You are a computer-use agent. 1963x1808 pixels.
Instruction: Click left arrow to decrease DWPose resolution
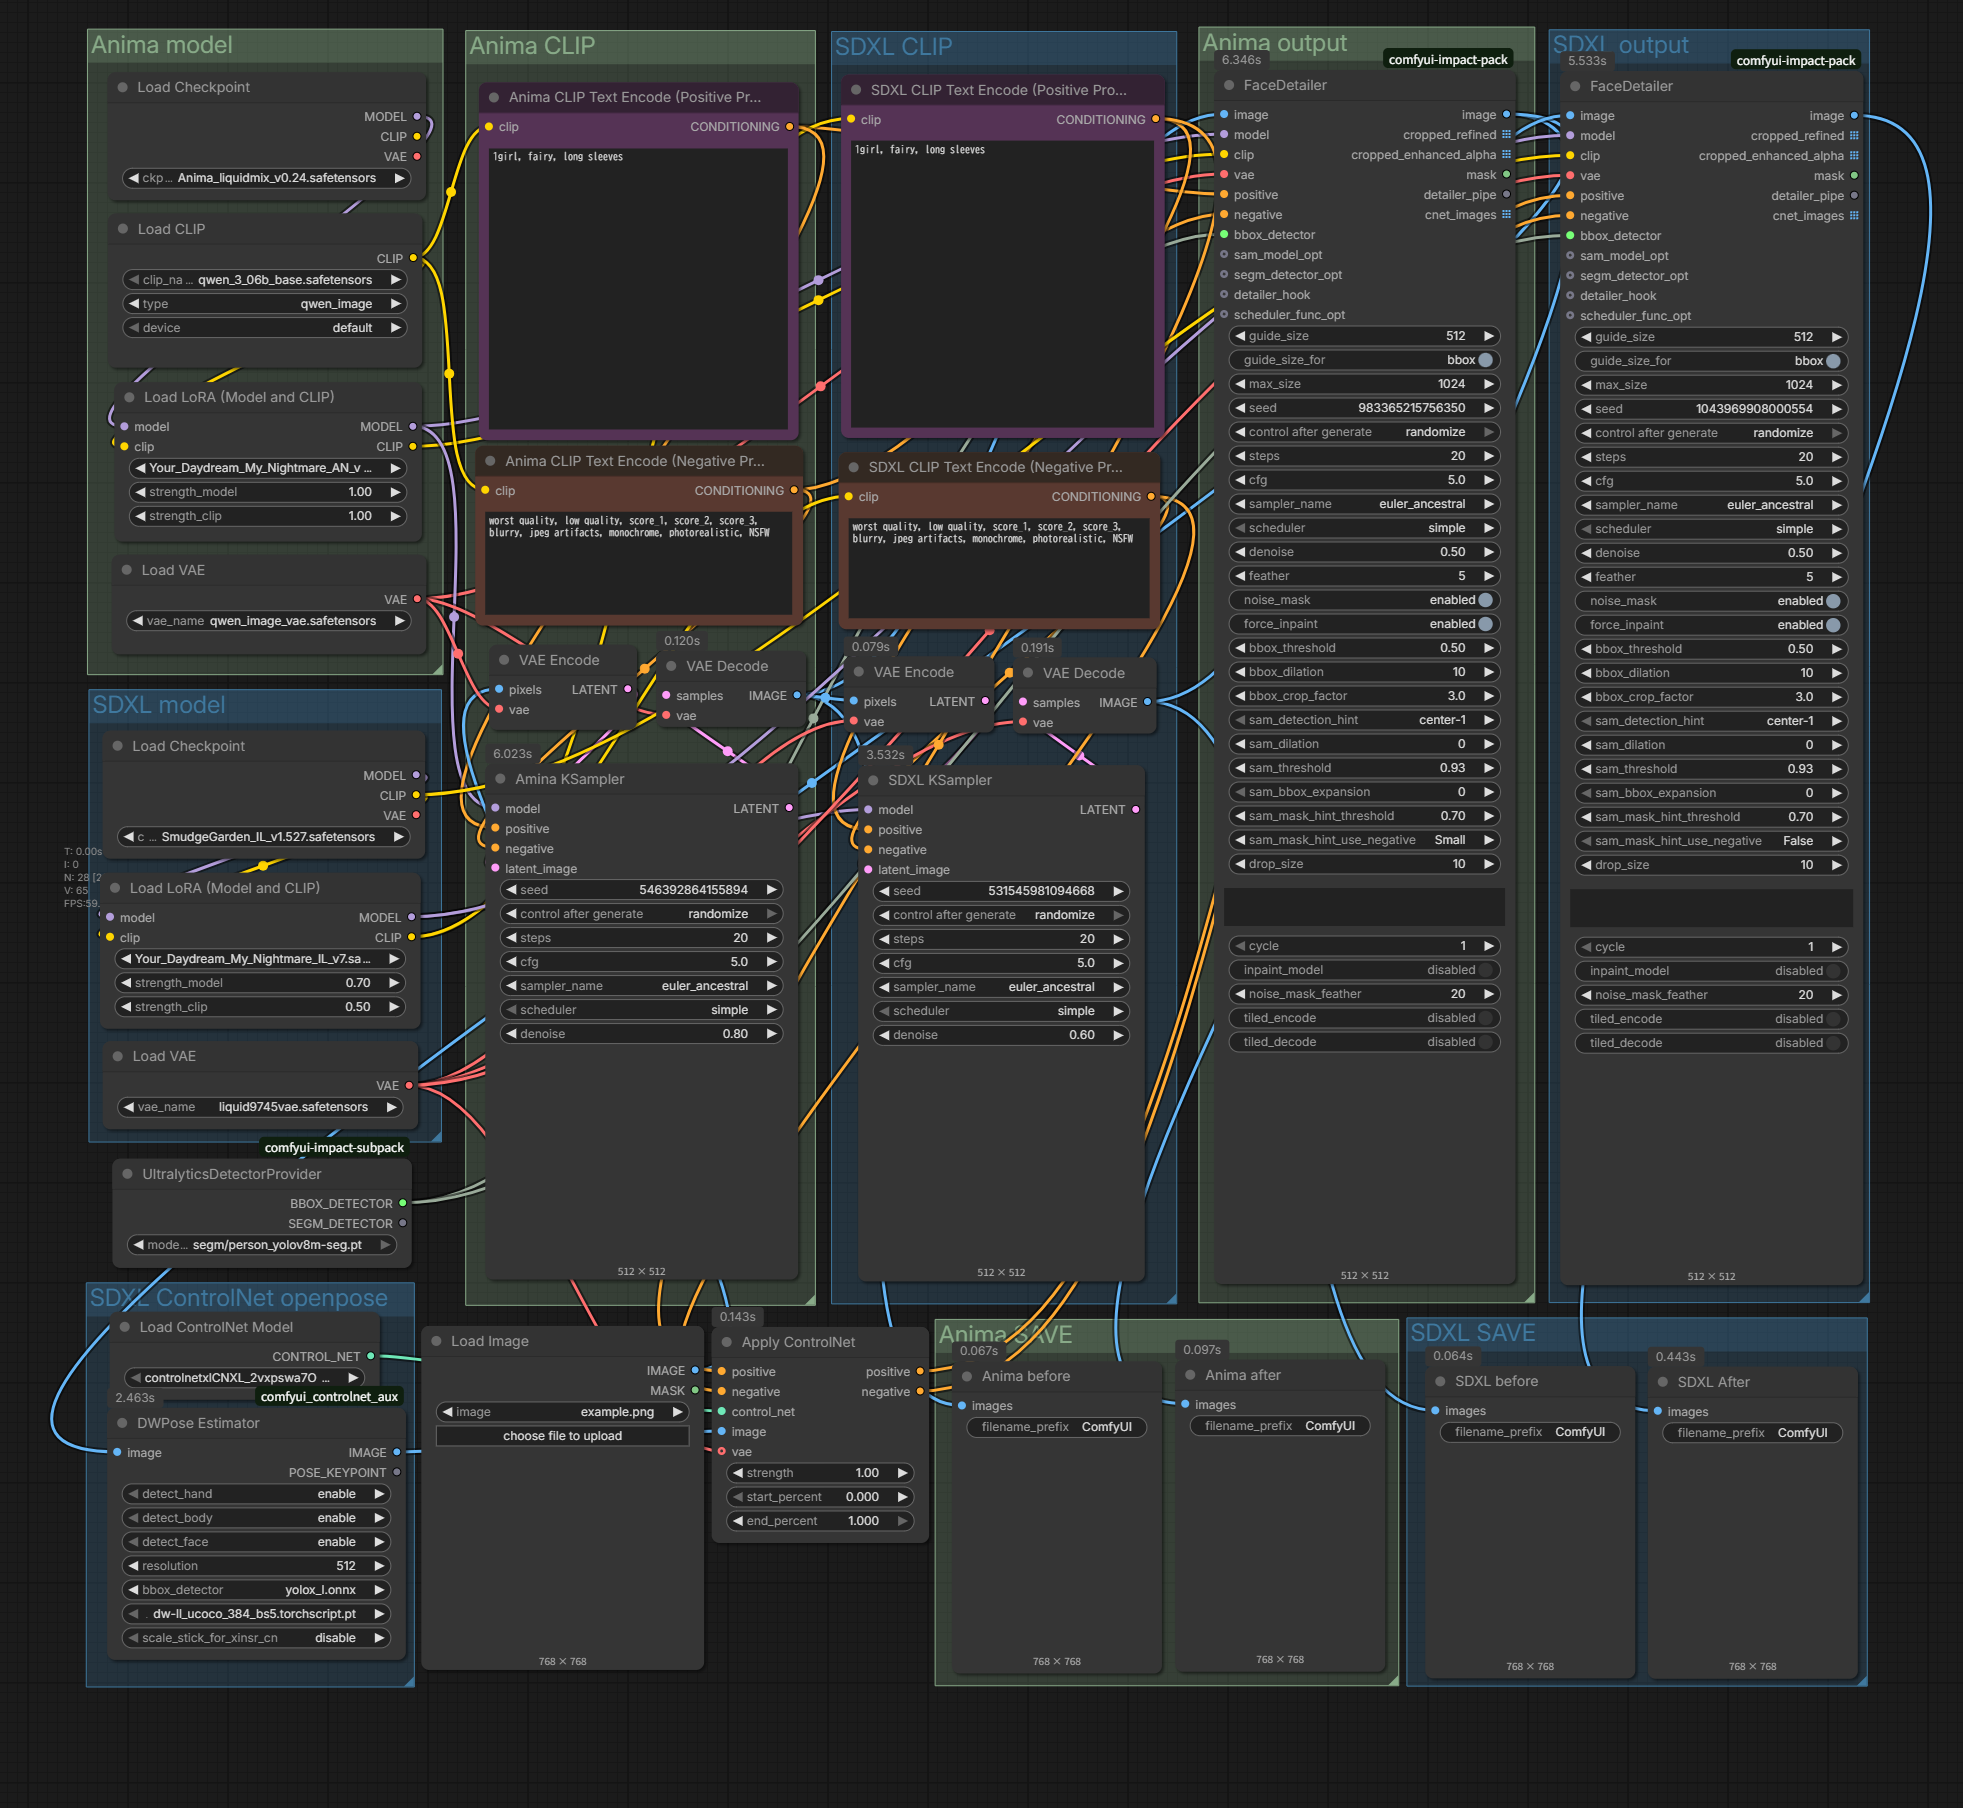133,1566
